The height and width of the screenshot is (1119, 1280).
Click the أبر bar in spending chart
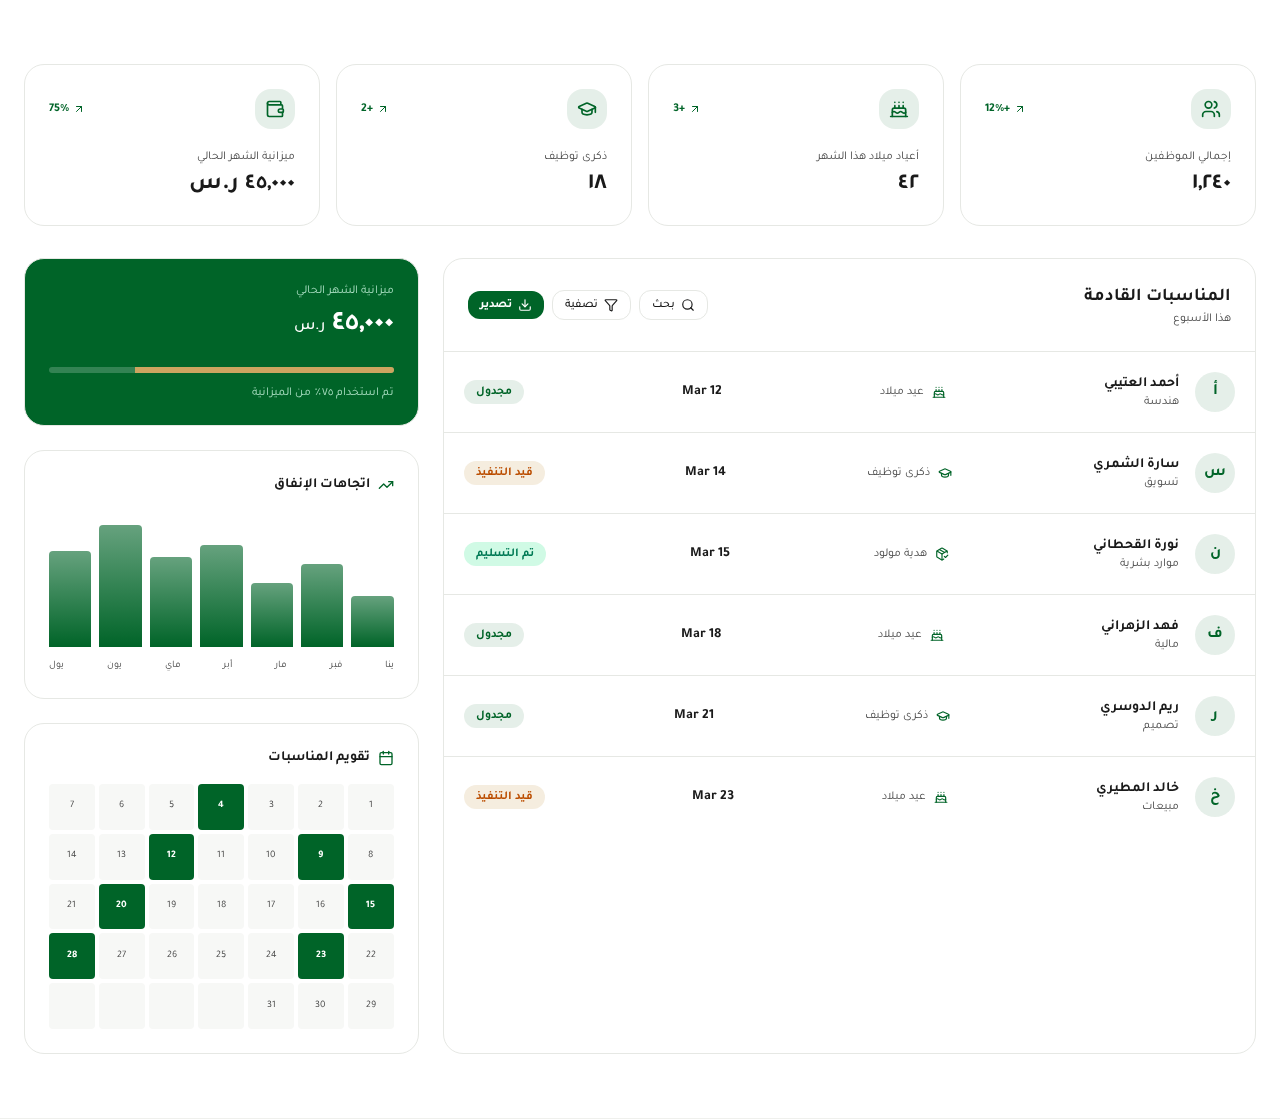221,596
